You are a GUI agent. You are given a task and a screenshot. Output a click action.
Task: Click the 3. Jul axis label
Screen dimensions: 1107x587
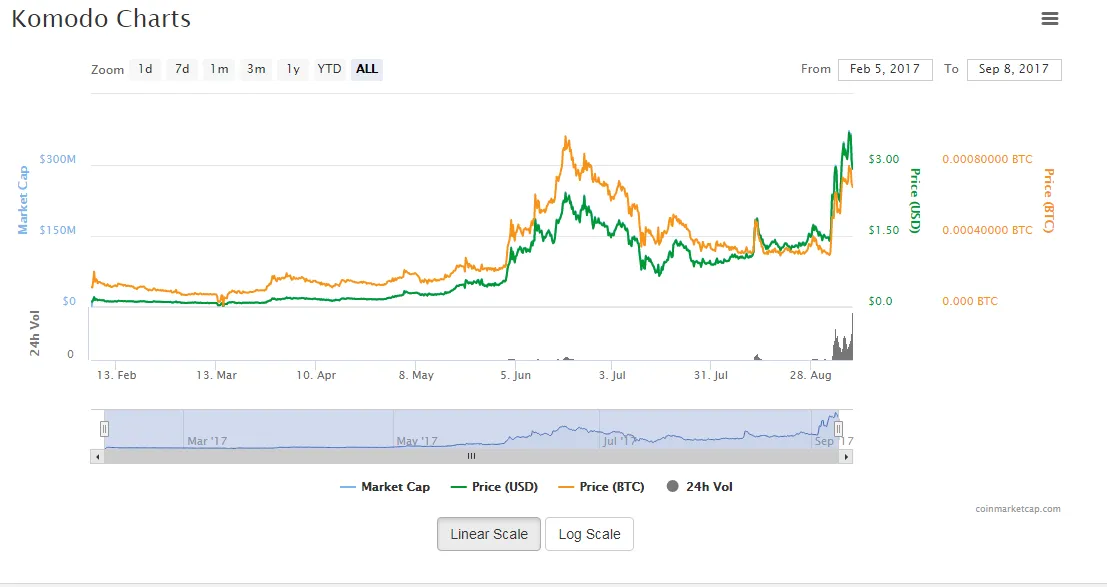(612, 375)
